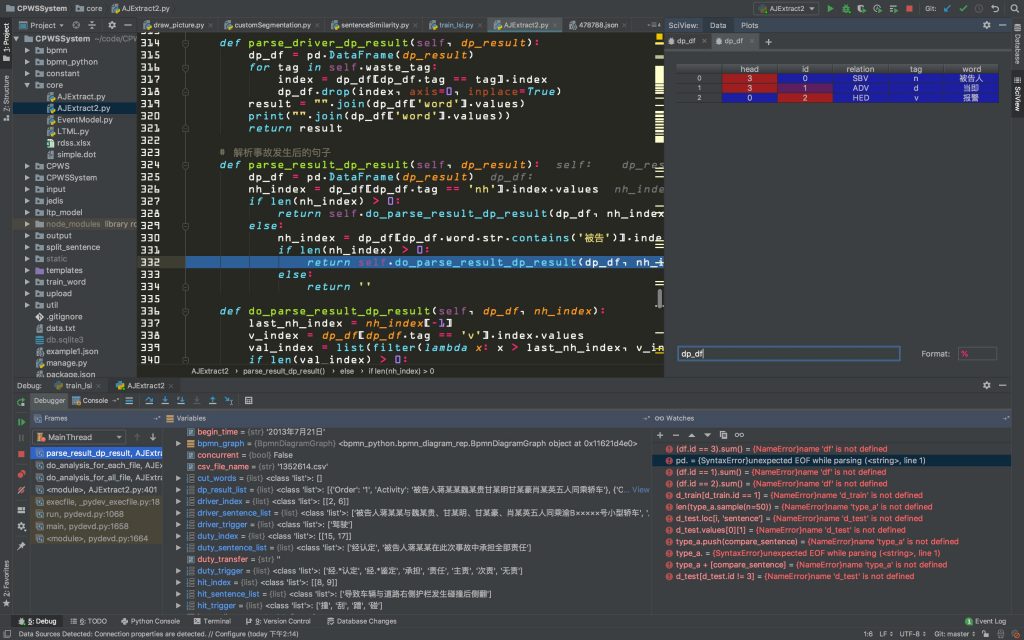Image resolution: width=1024 pixels, height=640 pixels.
Task: Click the red Stop square in the top toolbar
Action: pyautogui.click(x=909, y=8)
